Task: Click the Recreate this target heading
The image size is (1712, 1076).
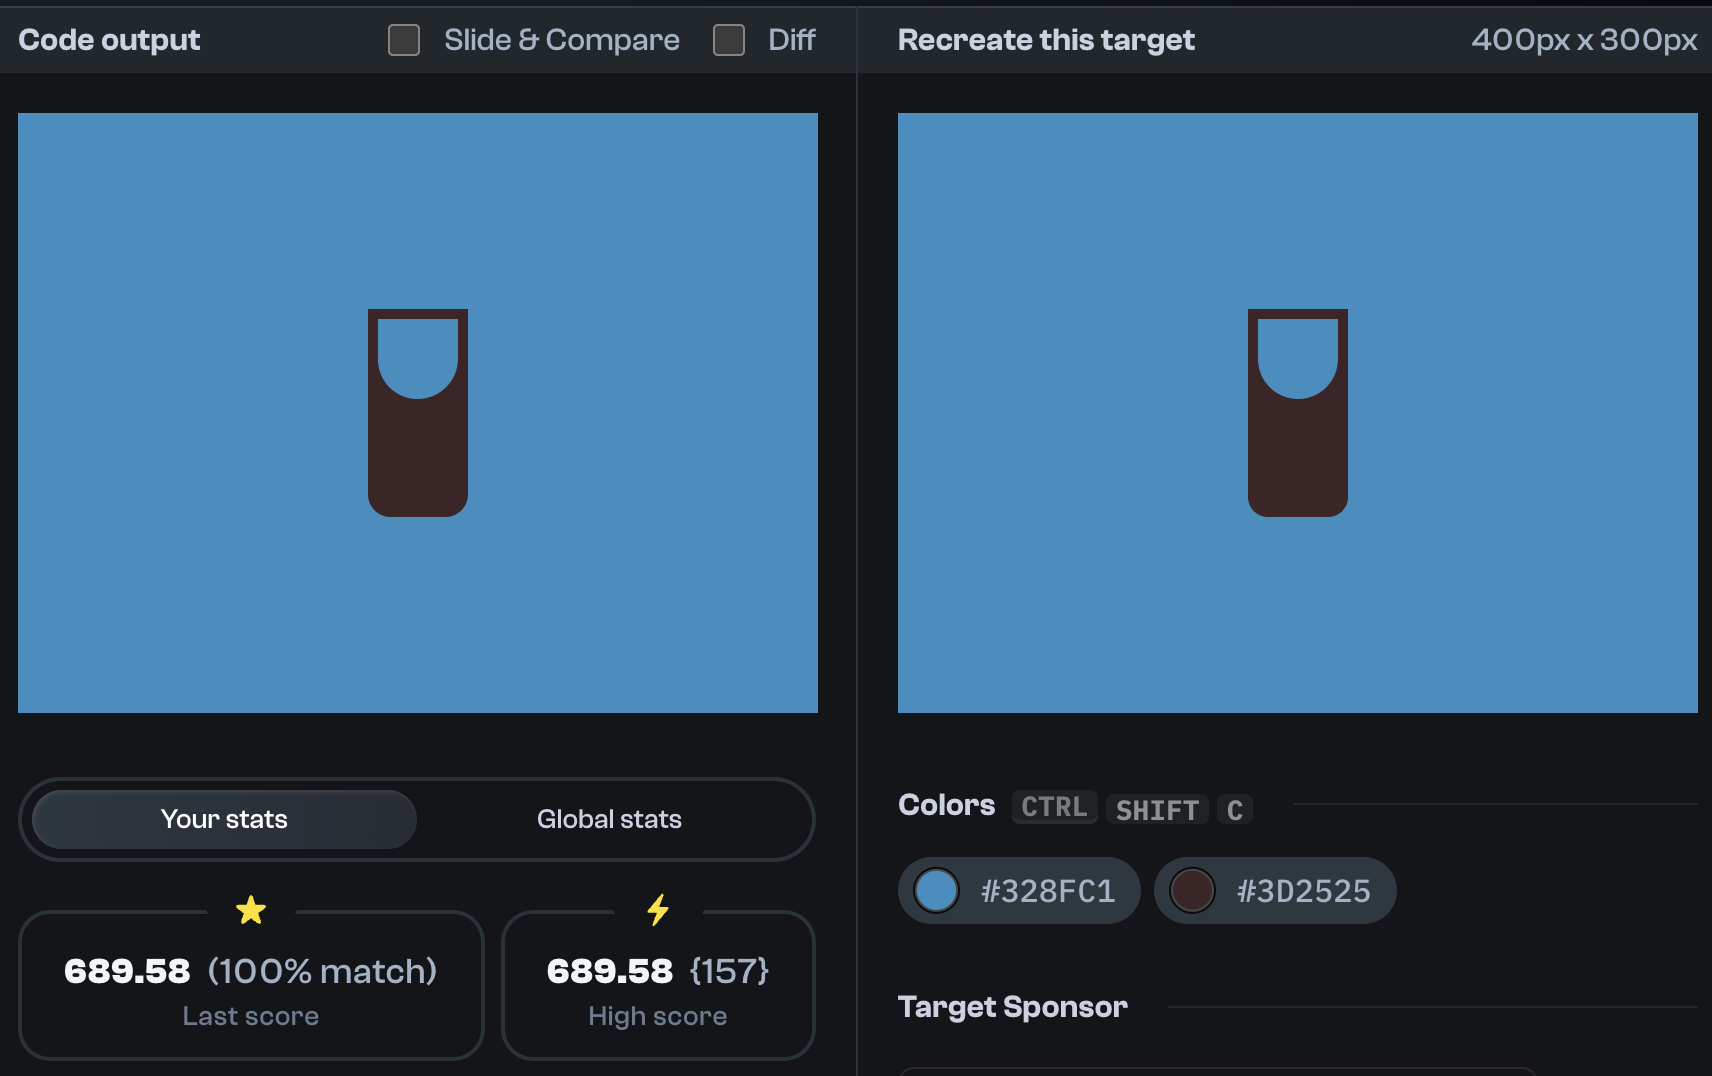Action: [1045, 40]
